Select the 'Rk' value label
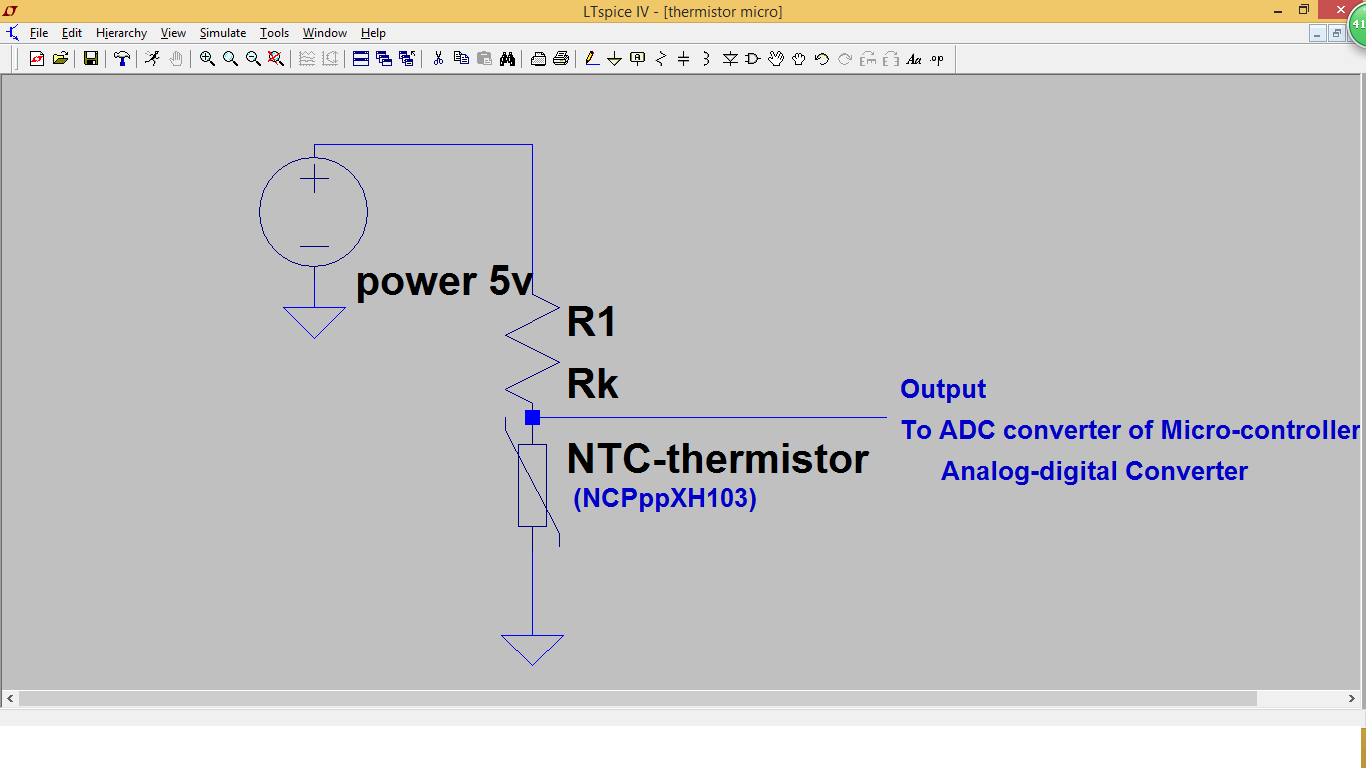Viewport: 1366px width, 768px height. [593, 384]
